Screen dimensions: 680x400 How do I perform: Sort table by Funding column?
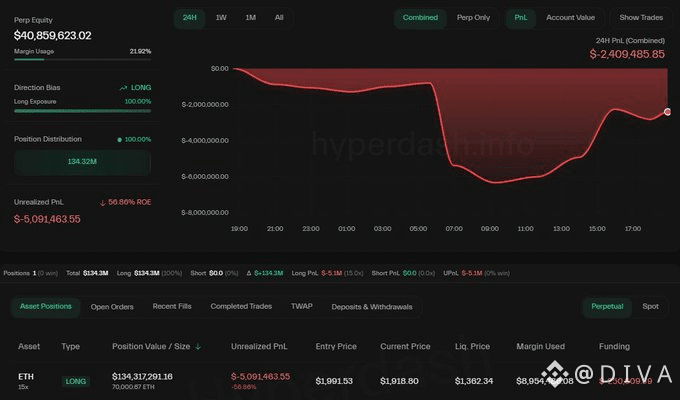tap(614, 347)
